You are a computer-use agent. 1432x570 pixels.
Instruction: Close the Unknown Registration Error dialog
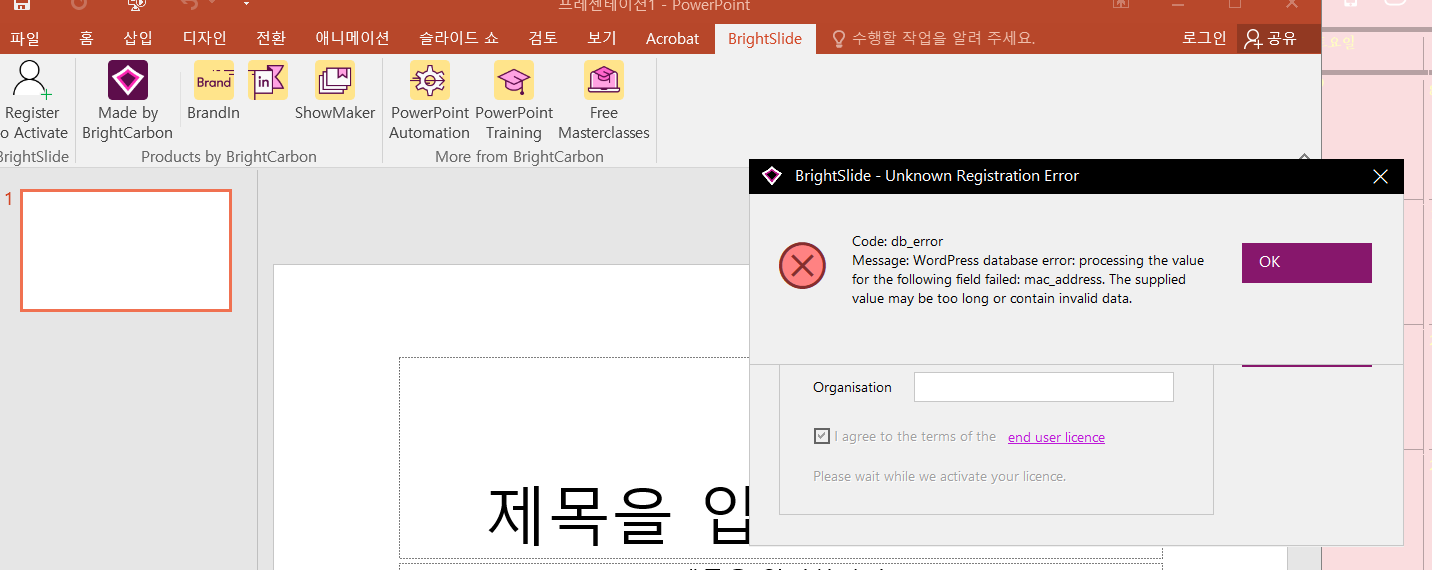point(1380,177)
